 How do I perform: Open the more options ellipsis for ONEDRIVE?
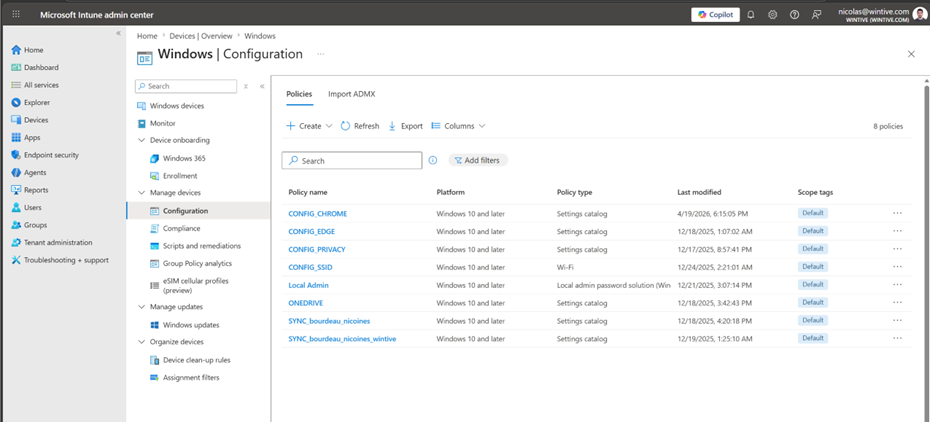(897, 303)
